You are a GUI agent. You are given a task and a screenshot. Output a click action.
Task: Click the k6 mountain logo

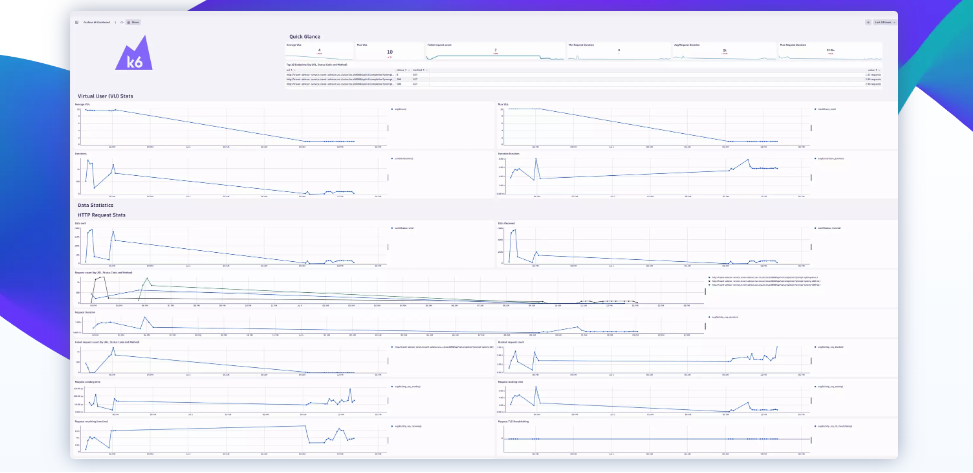(x=134, y=53)
